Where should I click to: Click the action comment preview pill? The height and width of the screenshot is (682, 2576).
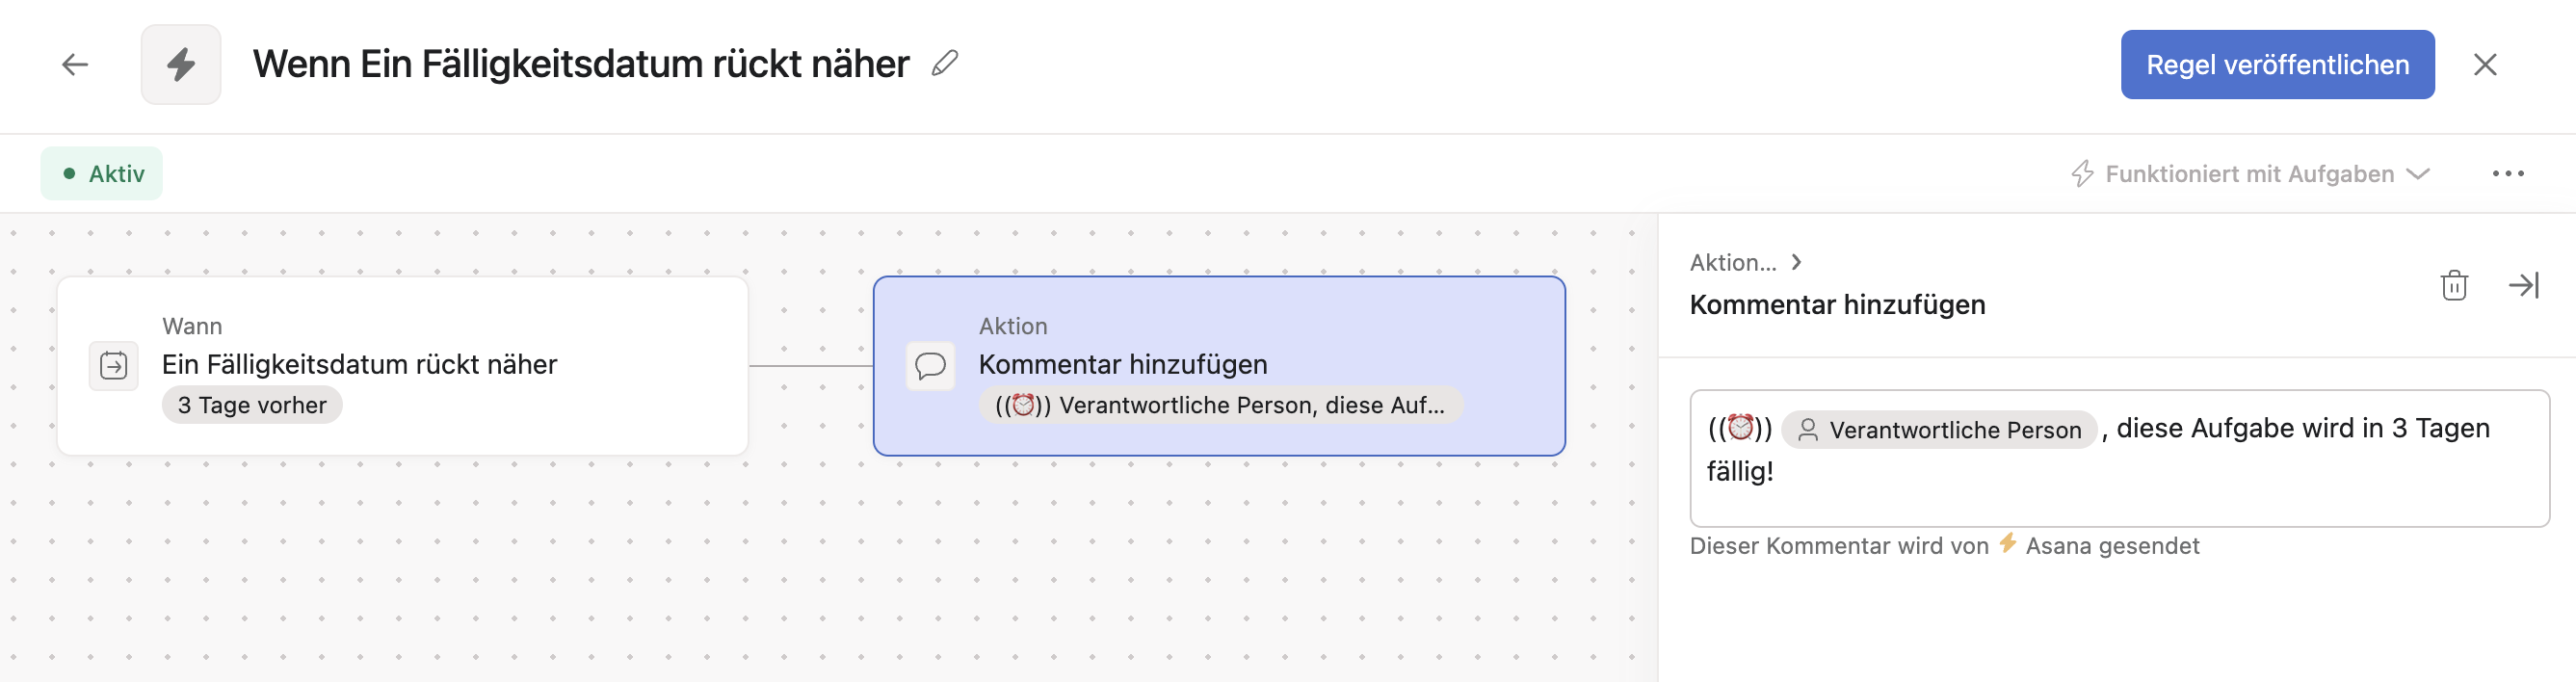click(1220, 406)
